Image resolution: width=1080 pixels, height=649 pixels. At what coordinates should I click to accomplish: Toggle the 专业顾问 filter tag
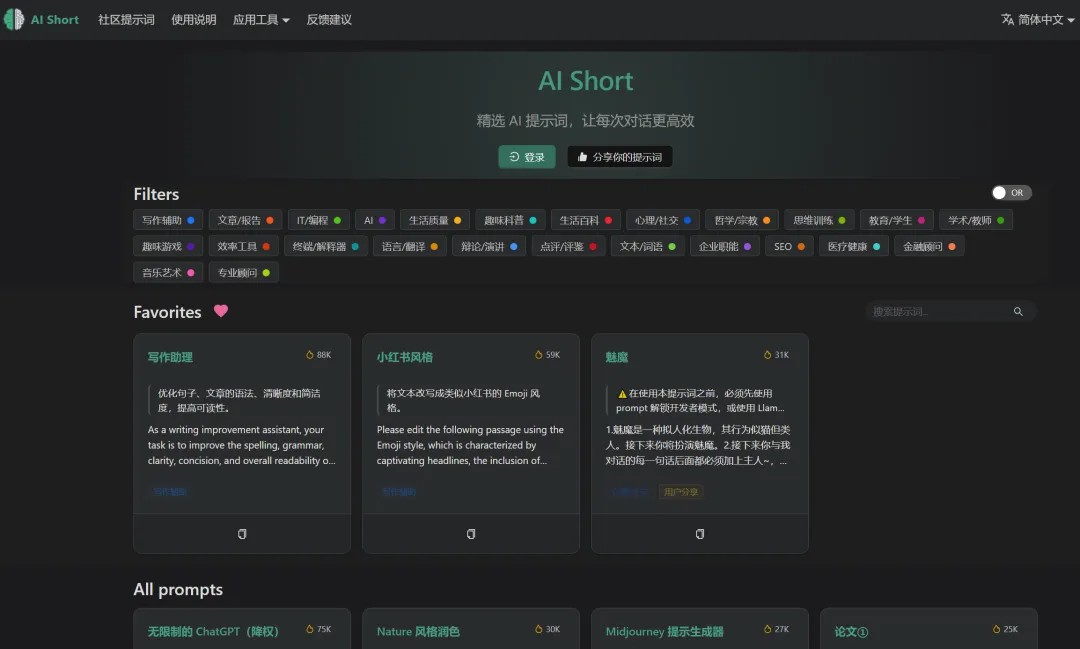[x=244, y=273]
